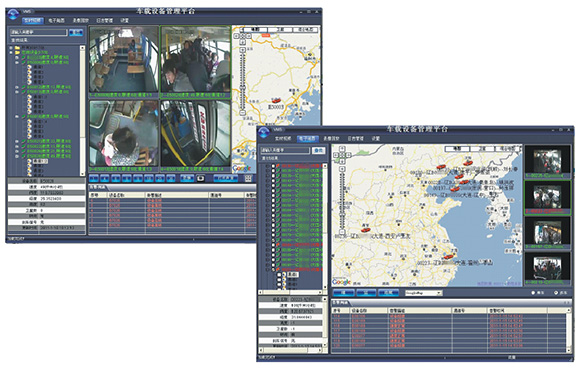Open 日志管理 tab in live-video window

[105, 20]
